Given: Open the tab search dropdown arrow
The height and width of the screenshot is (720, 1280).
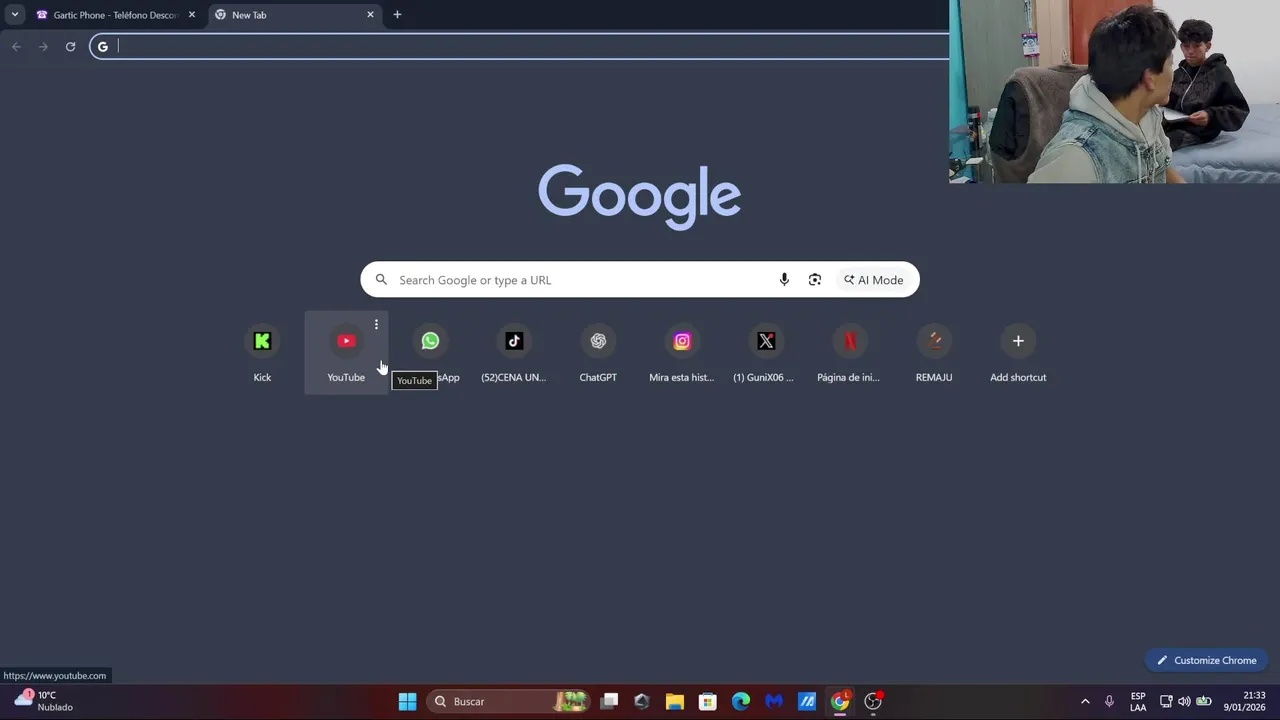Looking at the screenshot, I should coord(15,15).
